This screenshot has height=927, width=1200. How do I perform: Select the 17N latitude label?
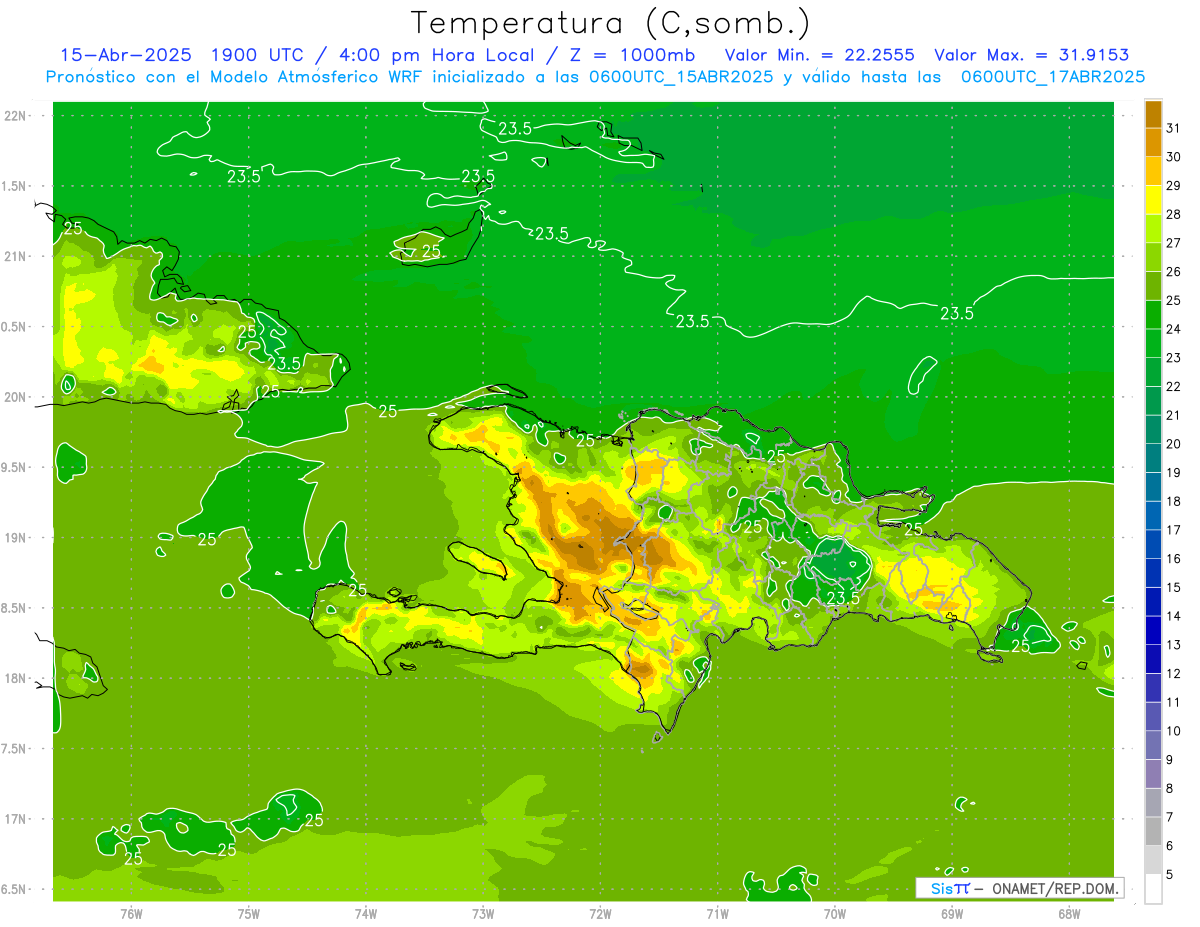click(x=14, y=819)
